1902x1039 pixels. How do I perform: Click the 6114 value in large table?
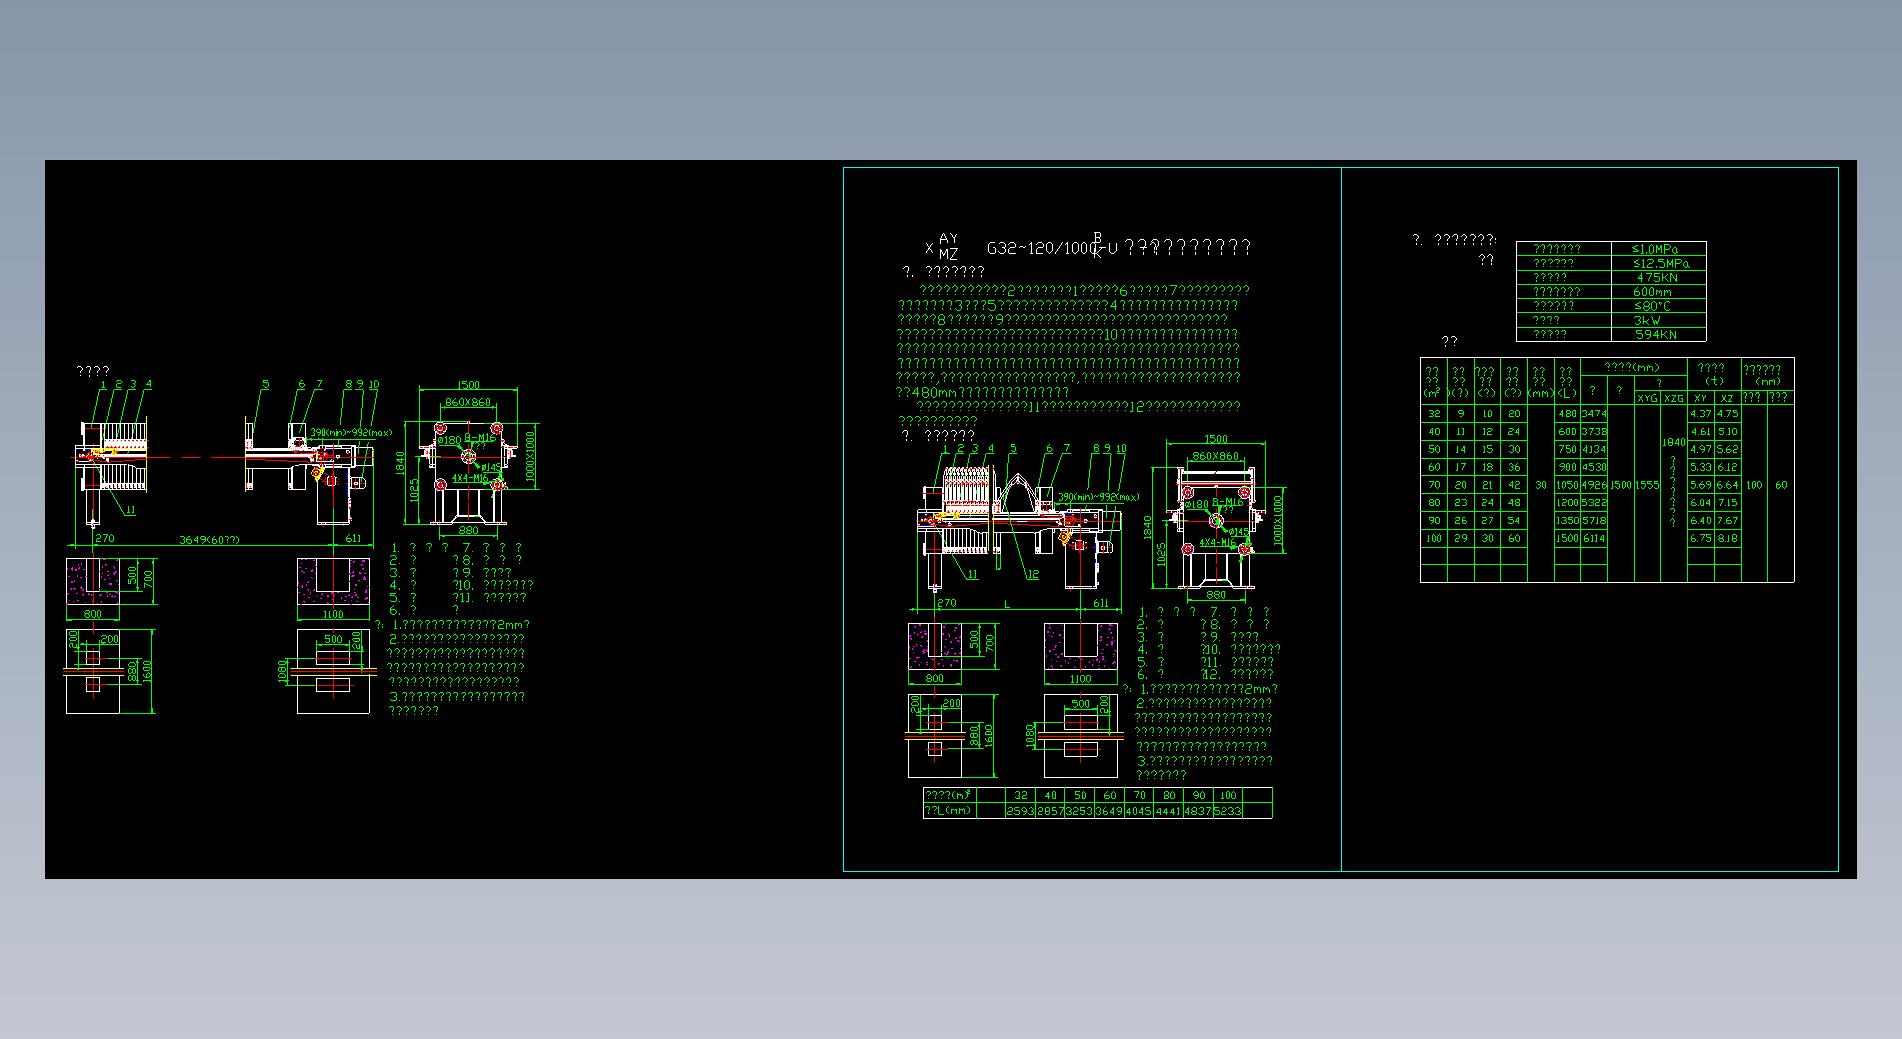pyautogui.click(x=1594, y=538)
